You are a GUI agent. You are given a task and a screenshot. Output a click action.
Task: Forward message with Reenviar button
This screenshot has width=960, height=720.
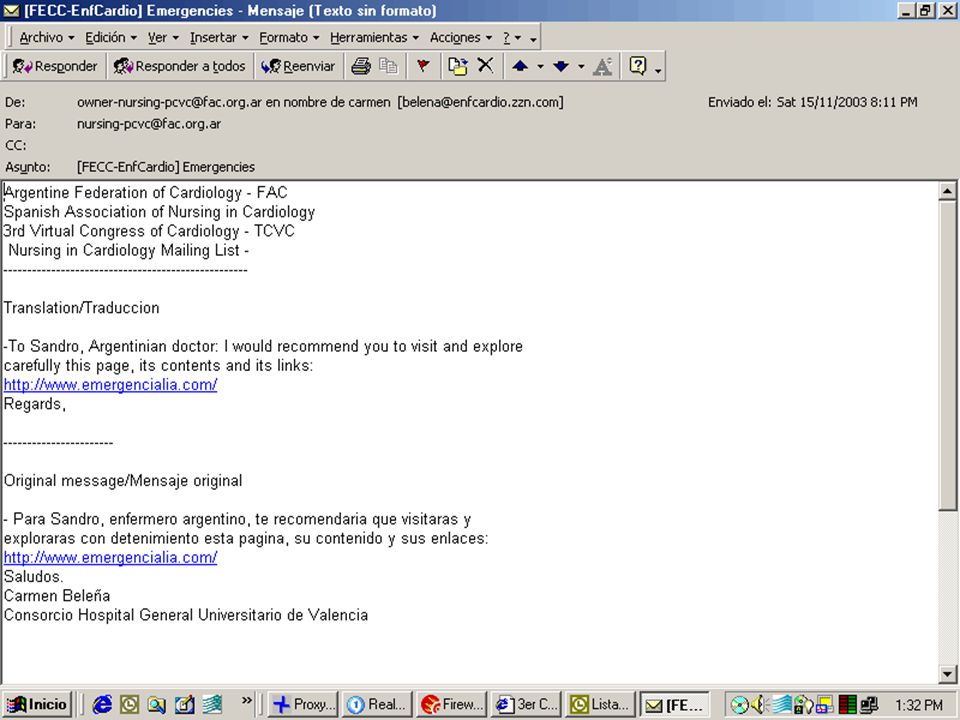pos(298,66)
